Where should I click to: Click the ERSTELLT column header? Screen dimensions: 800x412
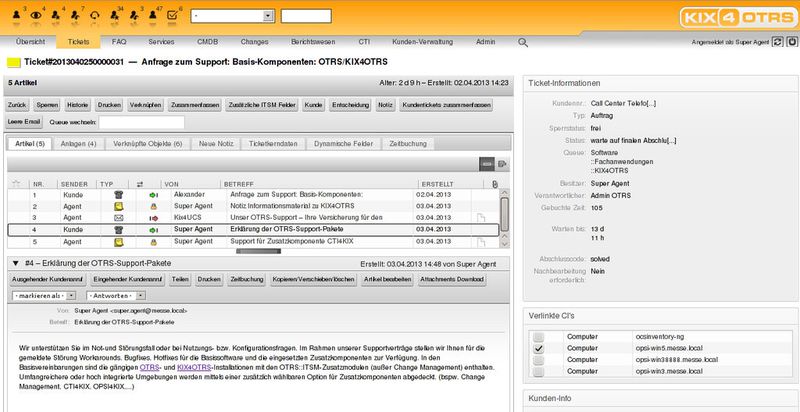point(437,184)
